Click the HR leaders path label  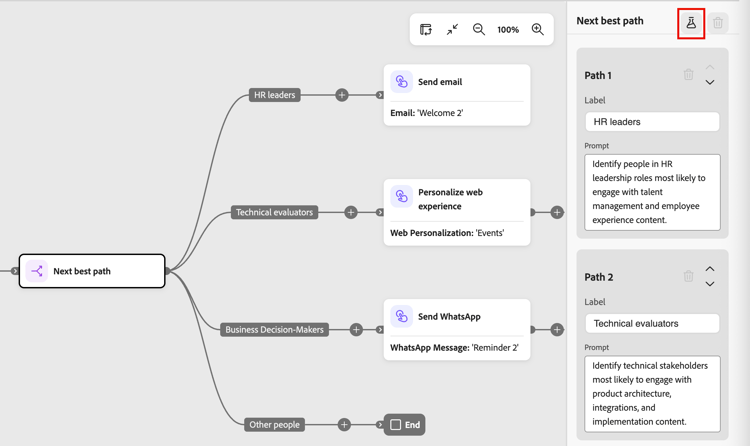click(275, 95)
